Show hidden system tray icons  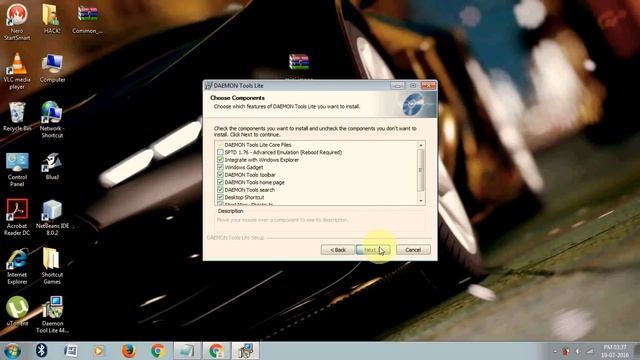pyautogui.click(x=555, y=351)
